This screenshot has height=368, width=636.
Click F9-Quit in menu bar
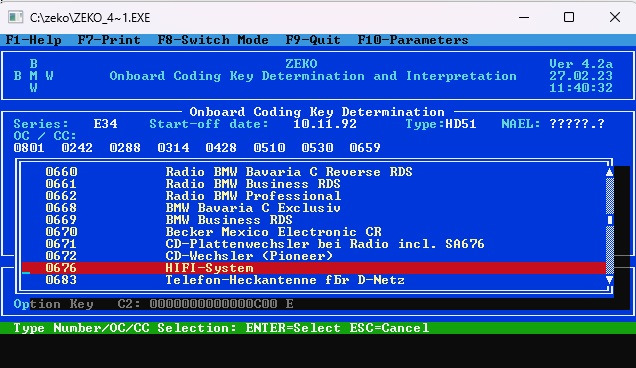[313, 40]
